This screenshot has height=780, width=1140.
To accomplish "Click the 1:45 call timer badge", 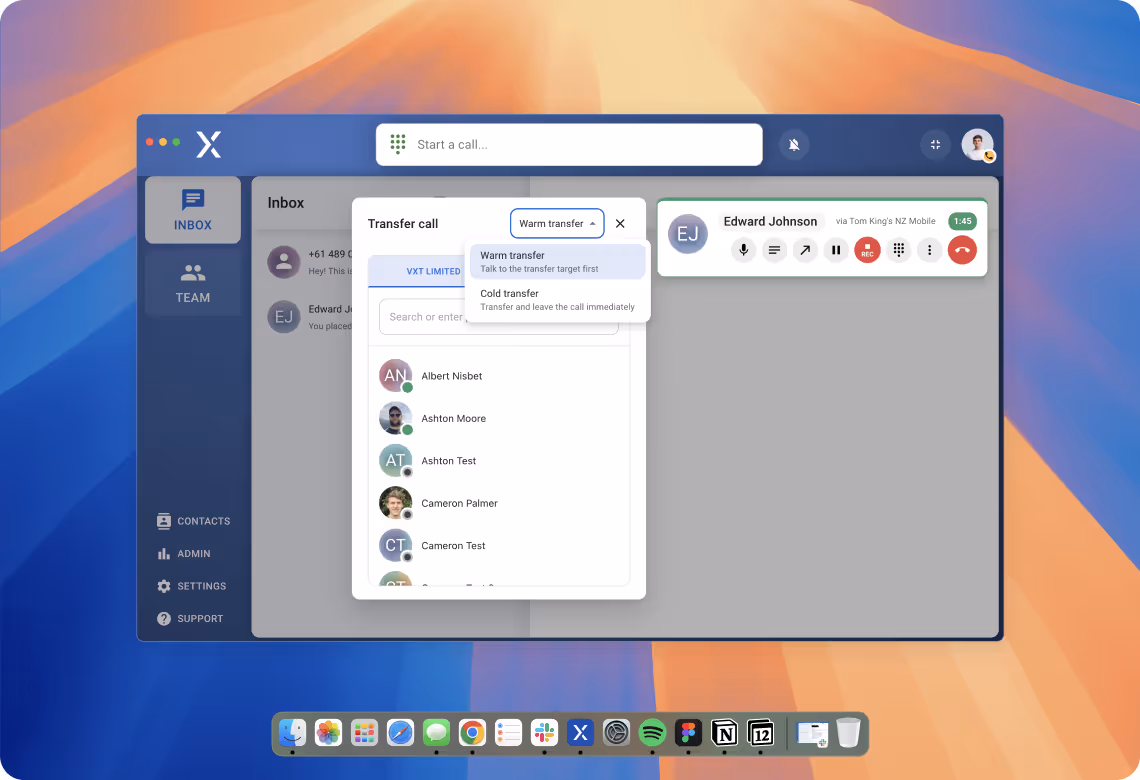I will (x=963, y=221).
